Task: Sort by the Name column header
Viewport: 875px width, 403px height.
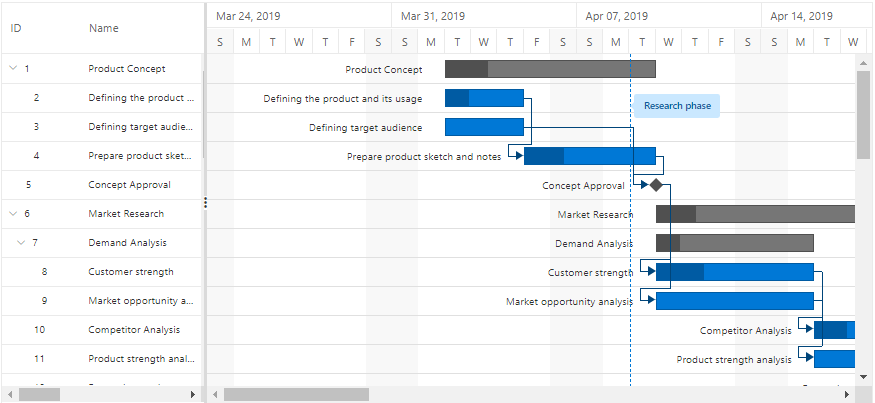Action: 104,28
